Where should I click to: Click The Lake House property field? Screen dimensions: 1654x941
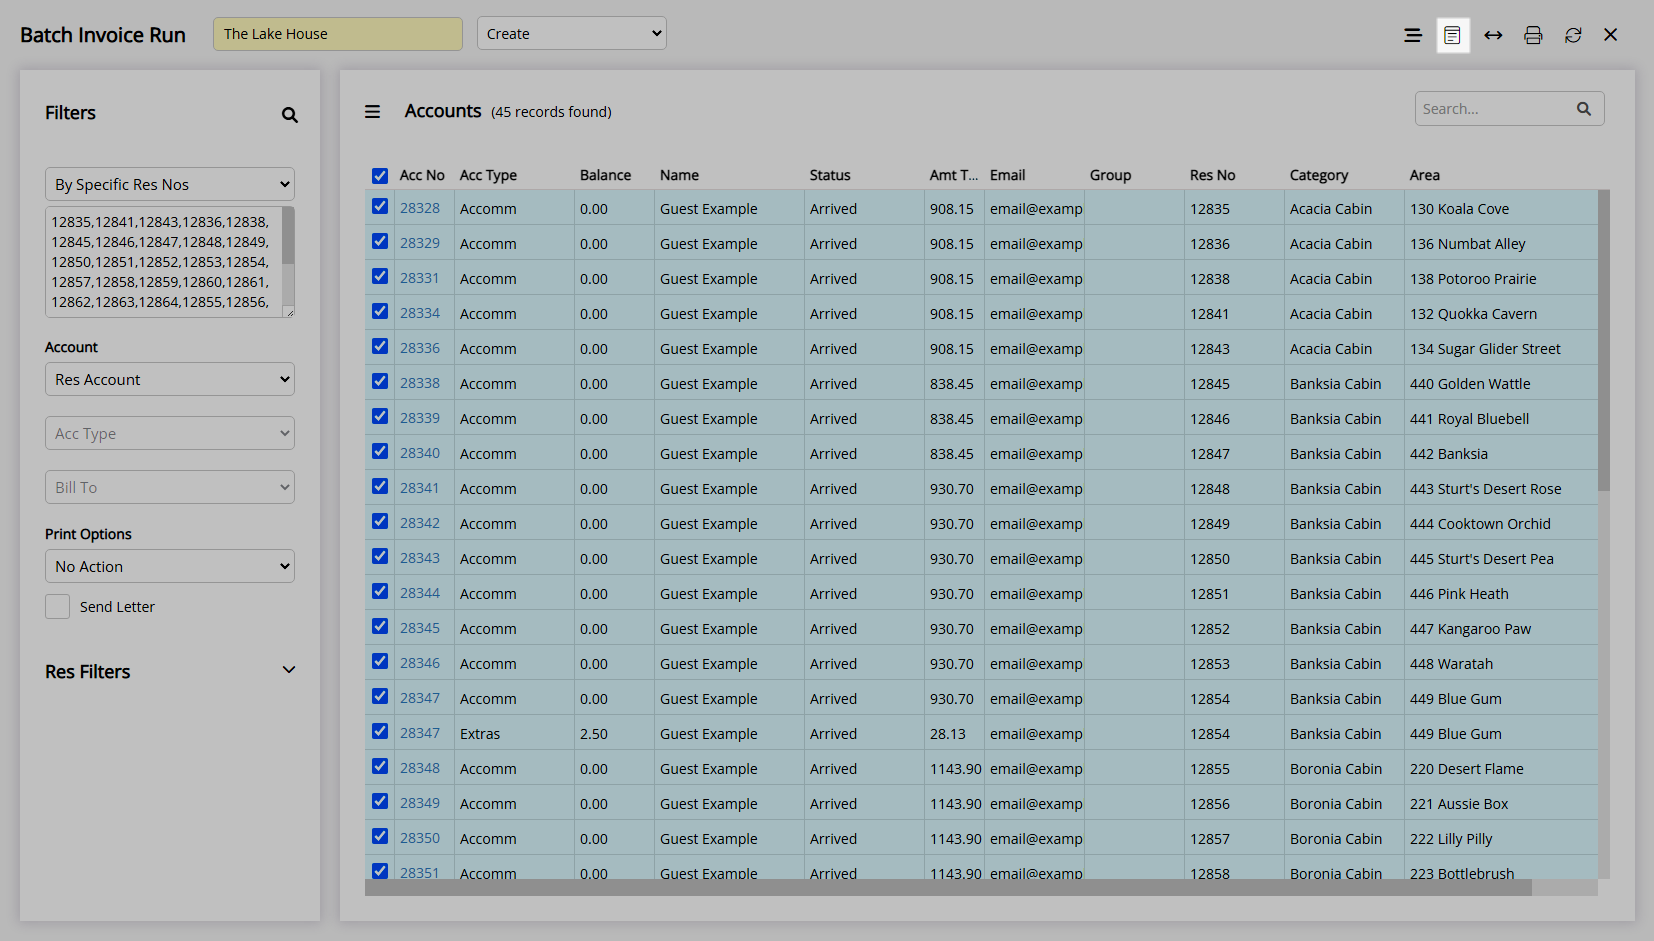point(338,34)
